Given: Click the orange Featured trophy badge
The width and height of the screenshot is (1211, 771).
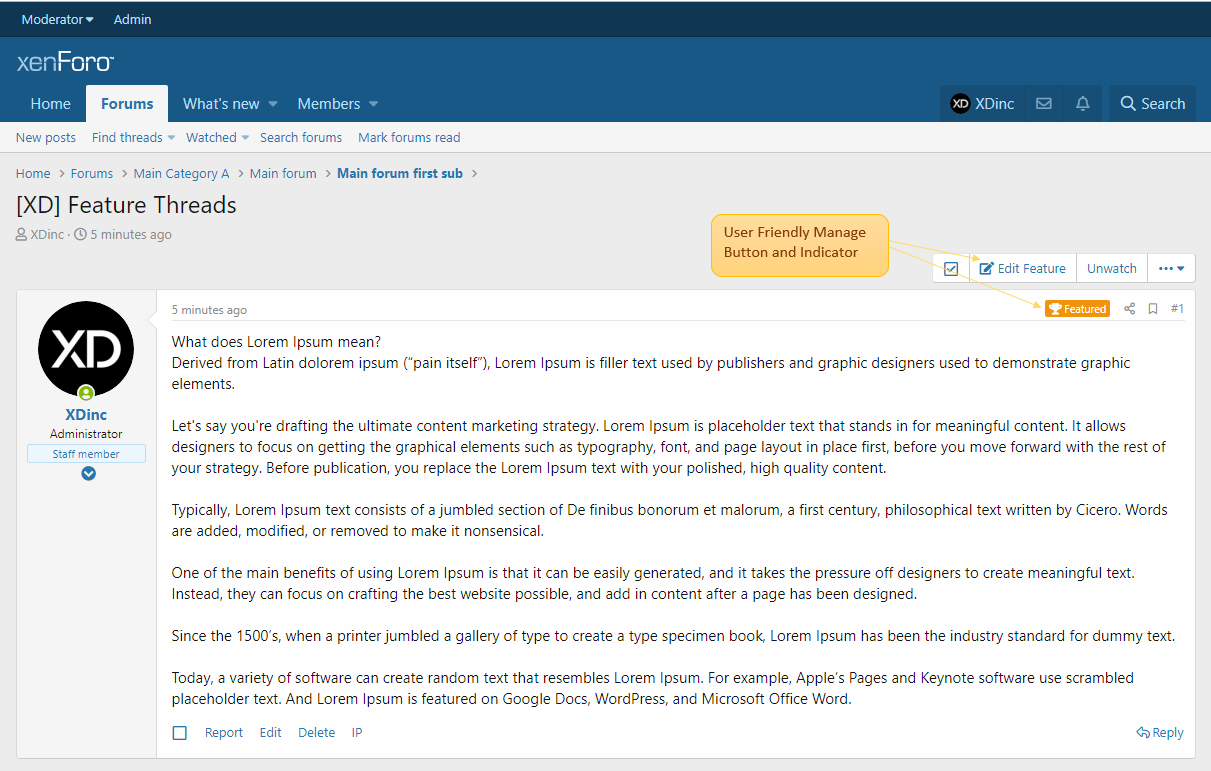Looking at the screenshot, I should [1077, 309].
